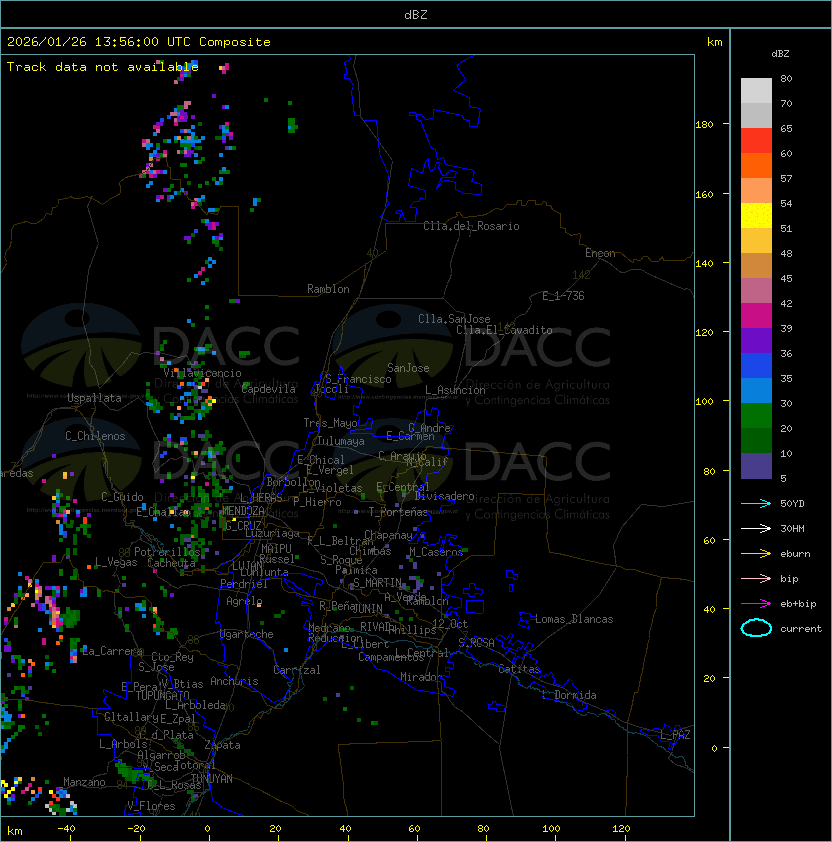Select the yellow eburn arrow symbol

(x=756, y=553)
